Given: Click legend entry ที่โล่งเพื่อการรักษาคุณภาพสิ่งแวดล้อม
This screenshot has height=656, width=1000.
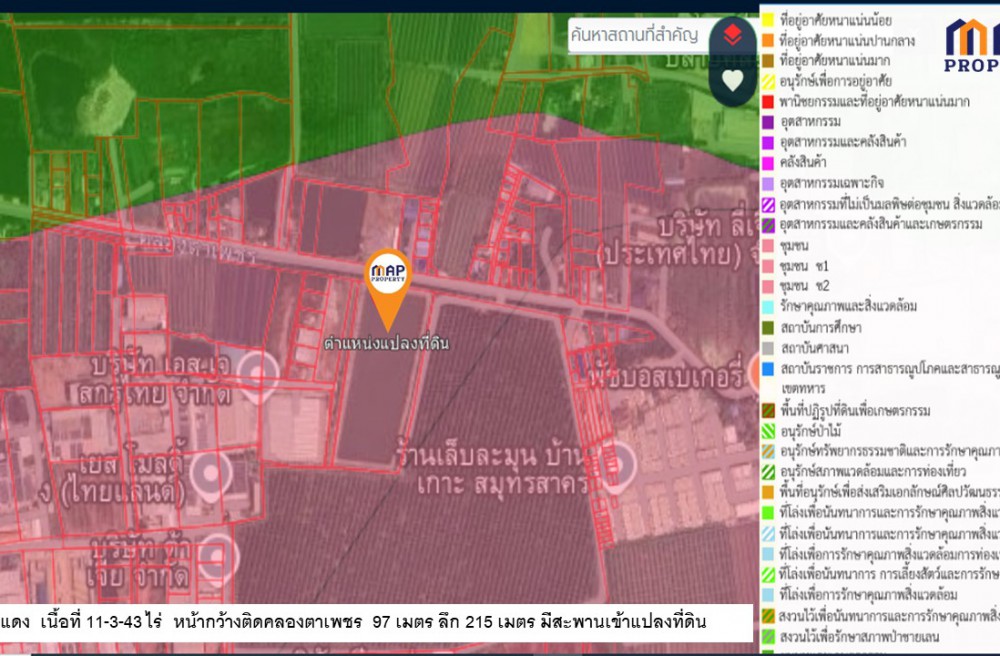Looking at the screenshot, I should [868, 595].
